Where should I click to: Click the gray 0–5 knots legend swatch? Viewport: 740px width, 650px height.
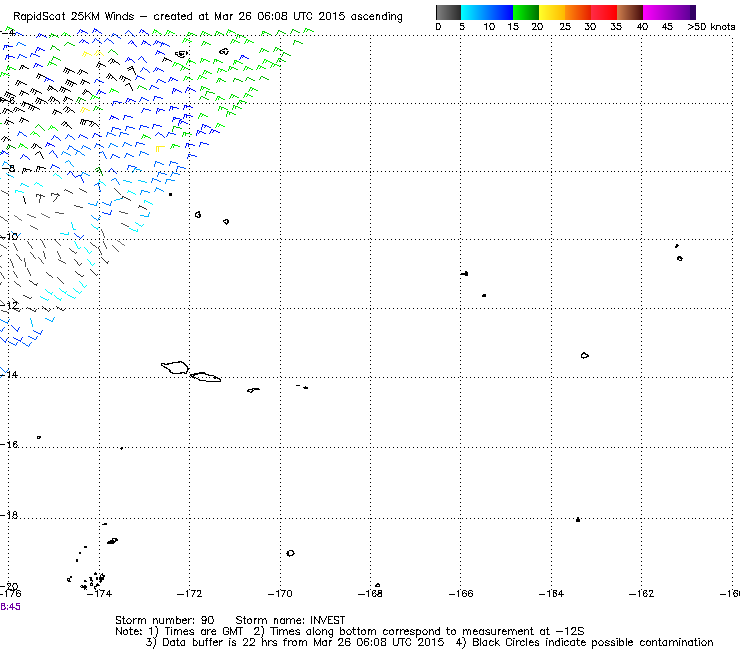pyautogui.click(x=448, y=12)
